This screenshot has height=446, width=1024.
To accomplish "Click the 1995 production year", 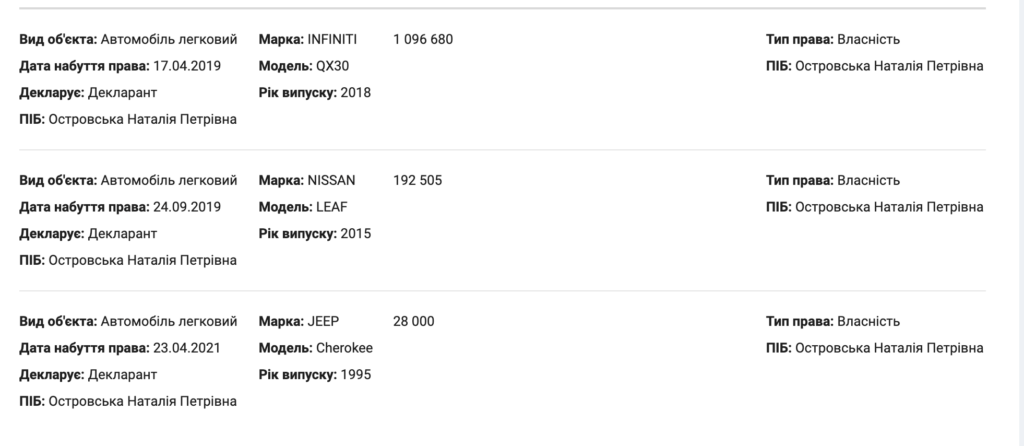I will click(355, 375).
